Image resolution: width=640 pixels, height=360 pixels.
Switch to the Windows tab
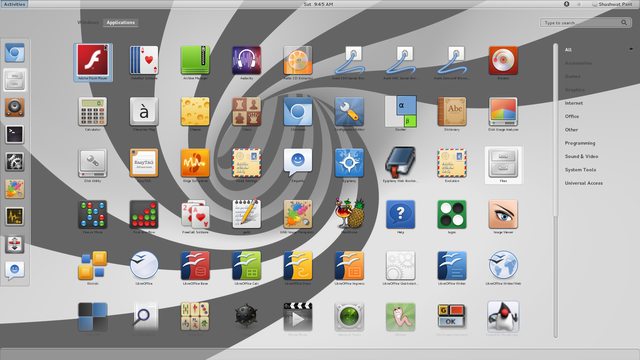88,22
